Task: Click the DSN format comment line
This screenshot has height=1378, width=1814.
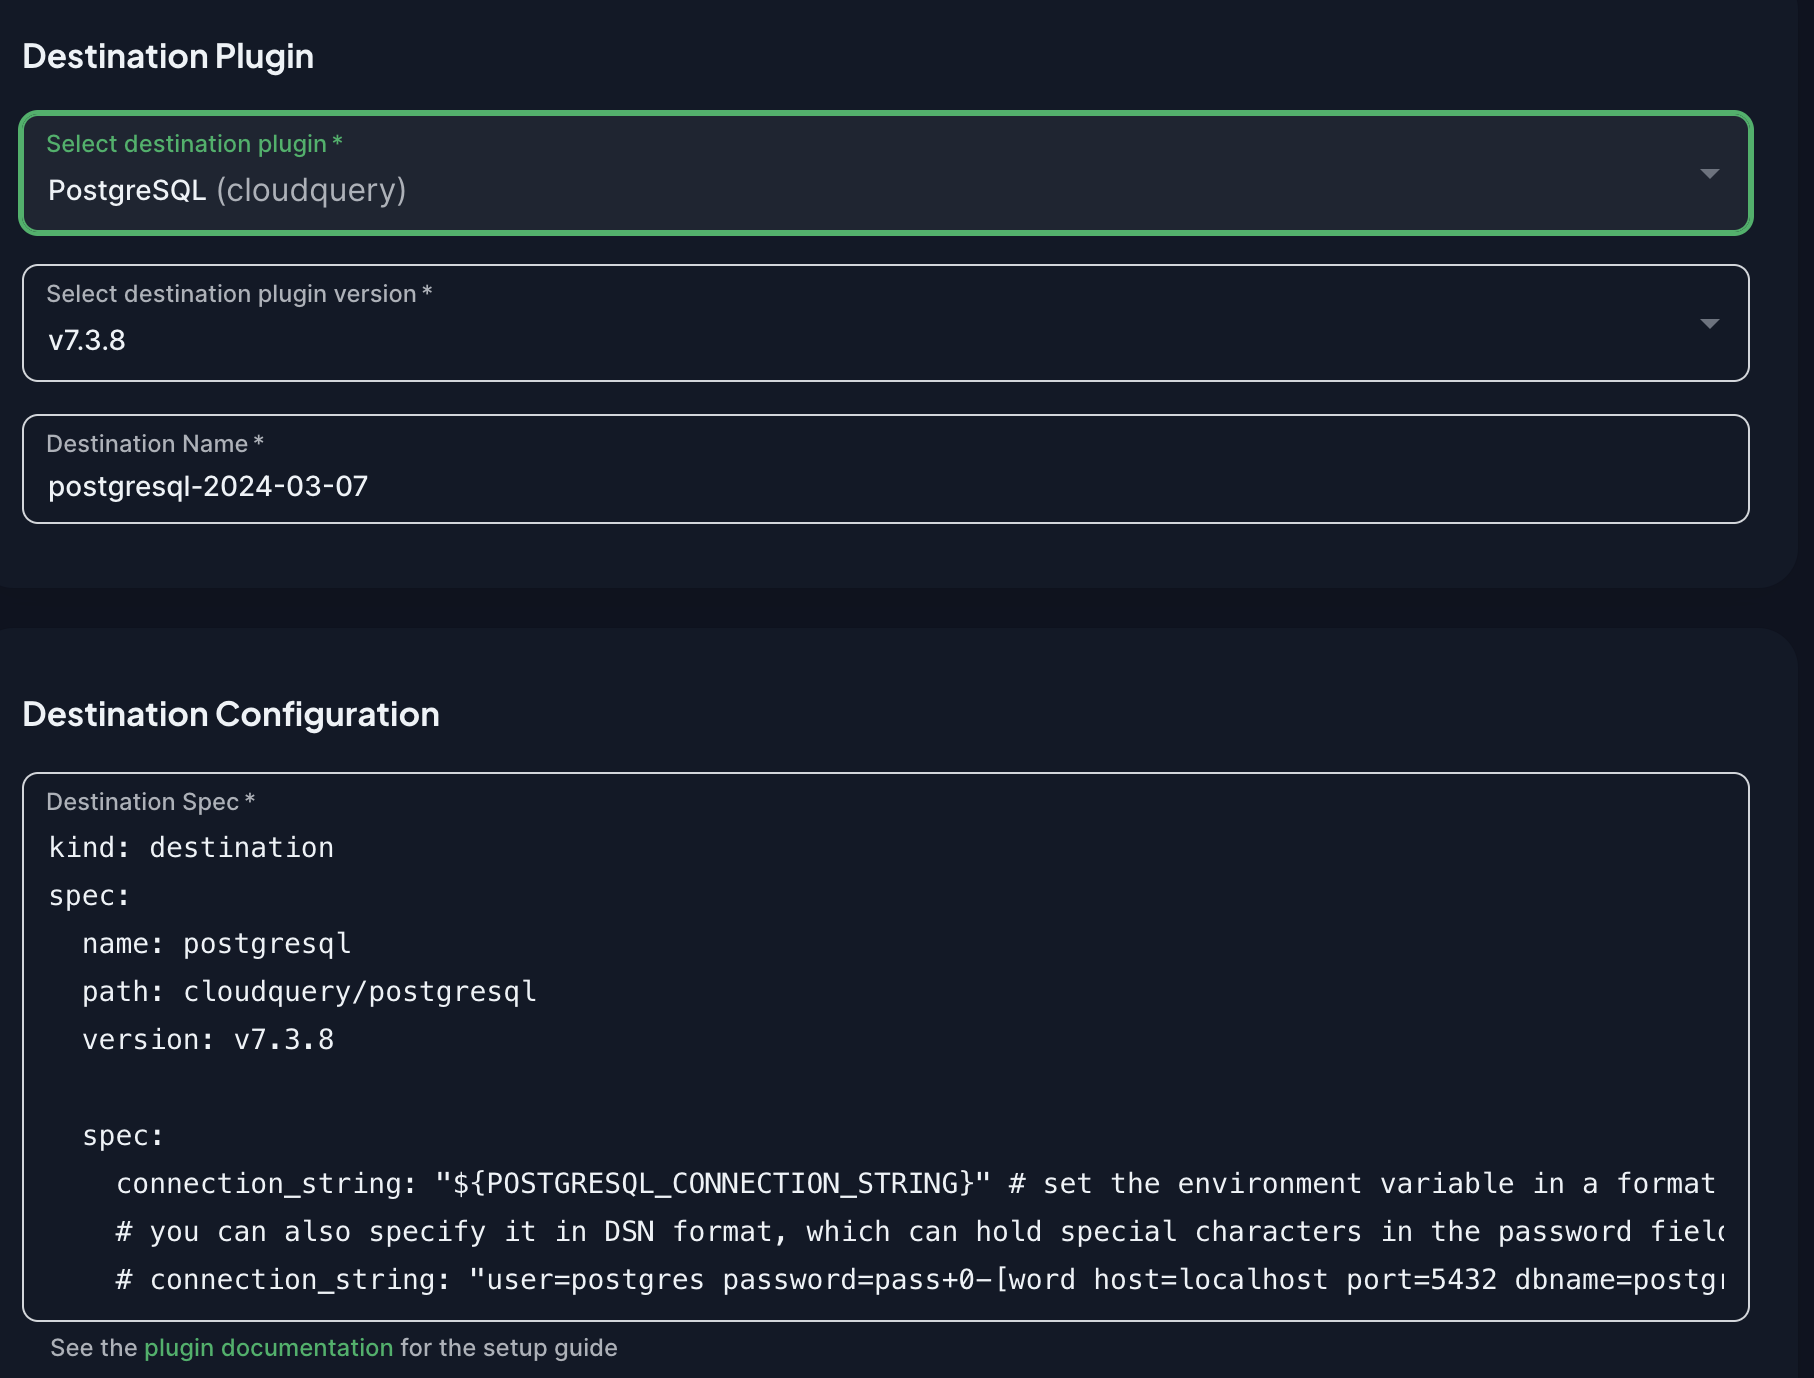Action: pyautogui.click(x=920, y=1232)
